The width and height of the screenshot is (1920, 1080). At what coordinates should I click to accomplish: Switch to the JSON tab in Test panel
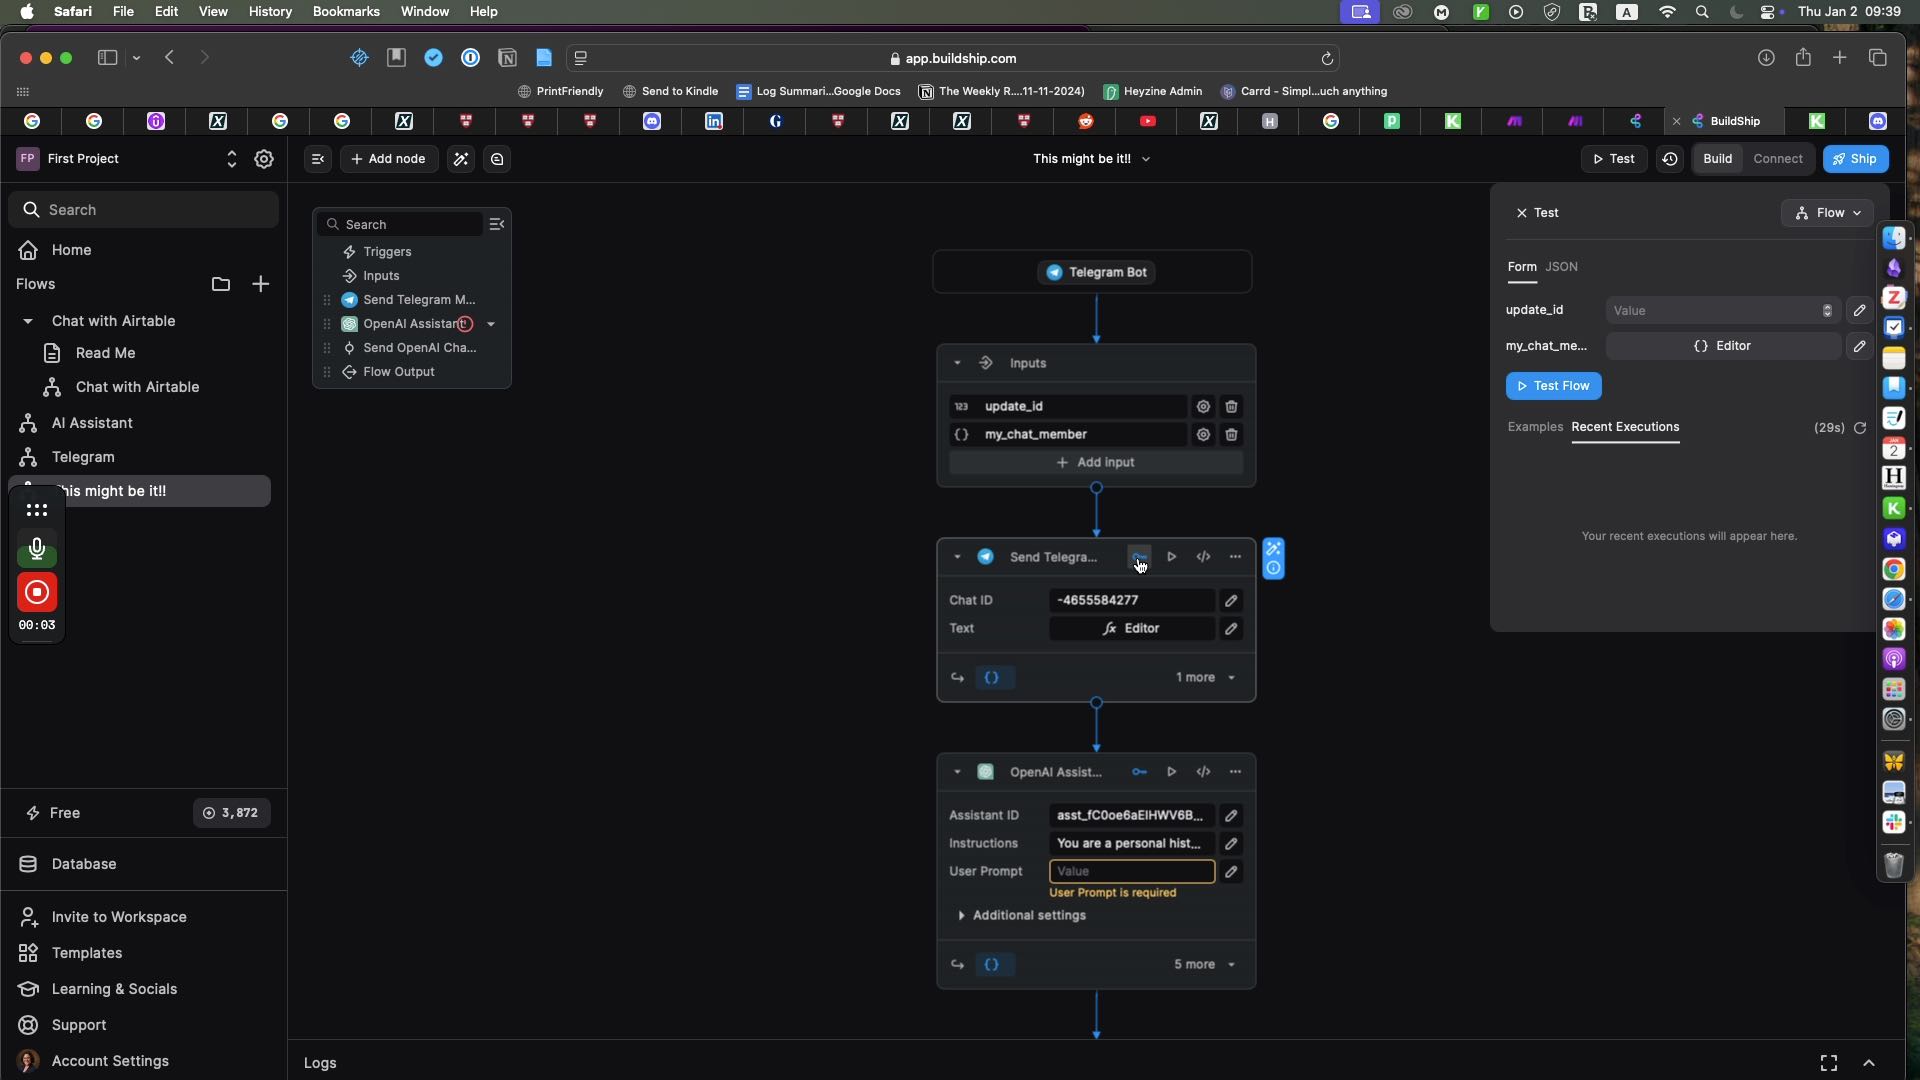click(x=1562, y=267)
